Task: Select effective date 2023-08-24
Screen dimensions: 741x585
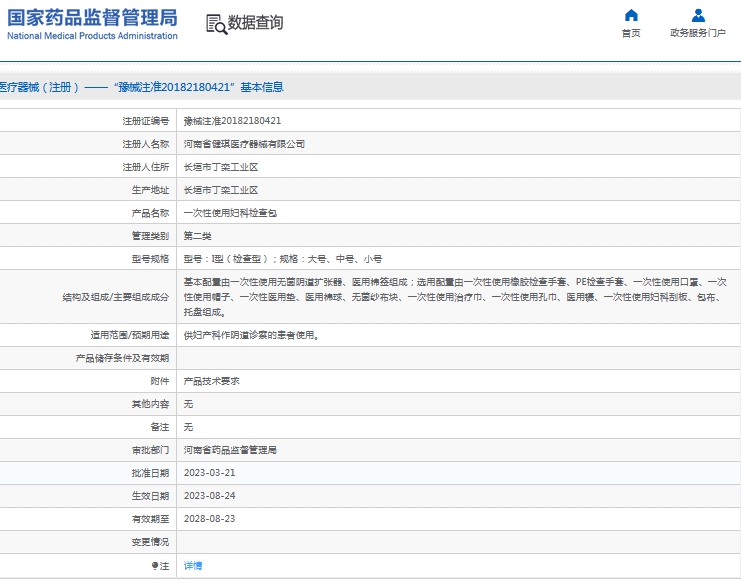Action: [209, 496]
